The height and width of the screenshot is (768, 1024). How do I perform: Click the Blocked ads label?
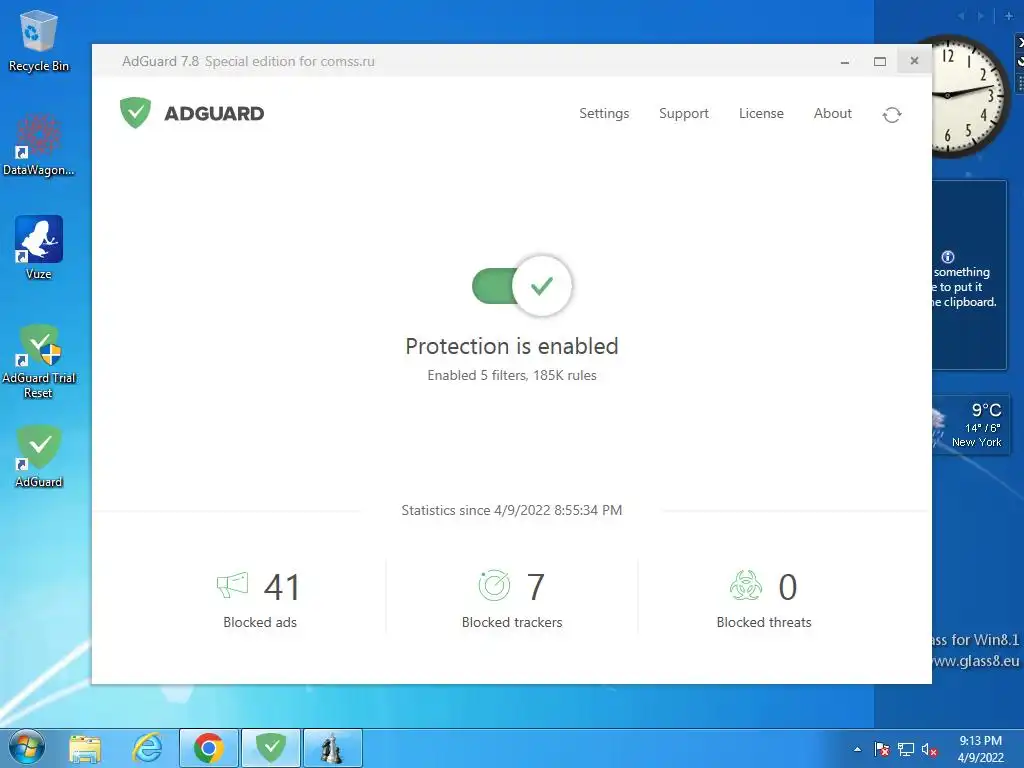[x=260, y=622]
